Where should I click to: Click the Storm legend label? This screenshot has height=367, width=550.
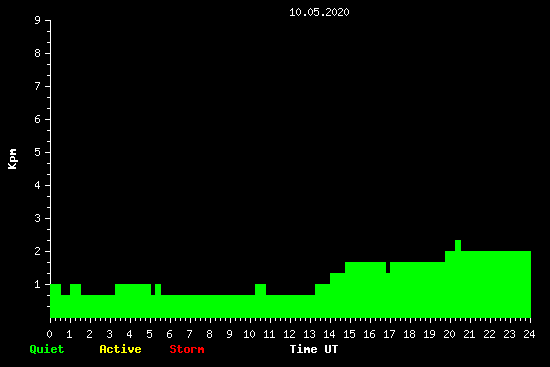coord(187,349)
